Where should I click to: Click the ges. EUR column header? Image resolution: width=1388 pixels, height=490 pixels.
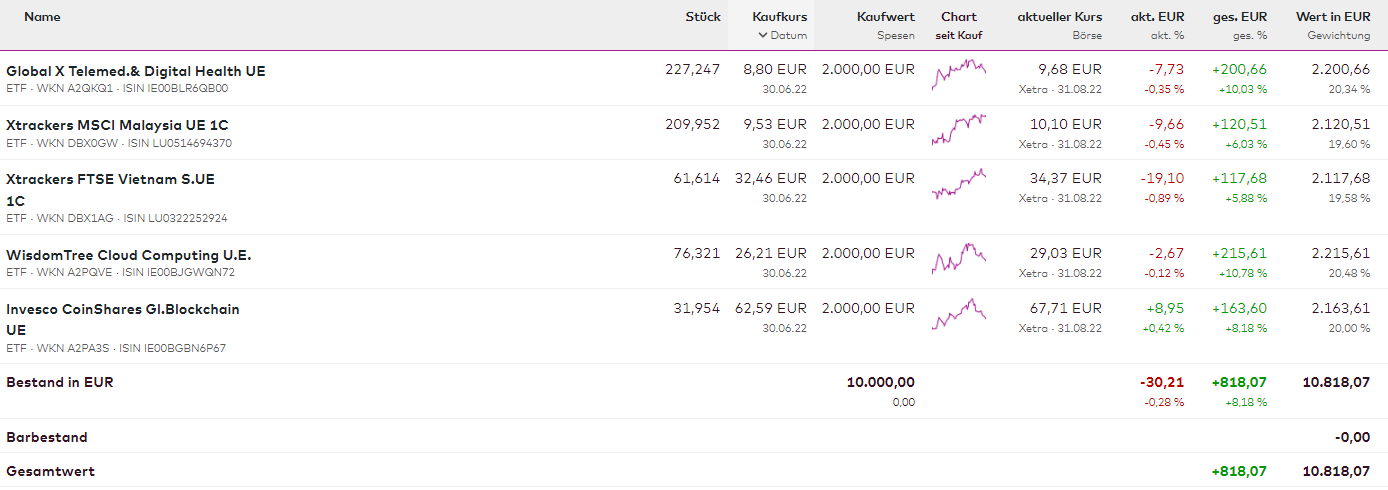click(x=1240, y=17)
